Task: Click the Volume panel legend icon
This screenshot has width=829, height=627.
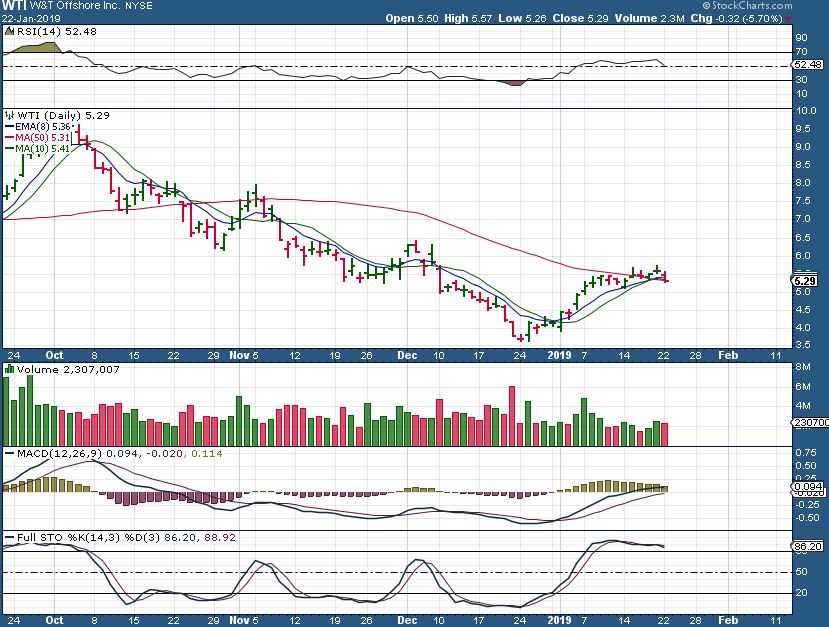Action: click(9, 369)
